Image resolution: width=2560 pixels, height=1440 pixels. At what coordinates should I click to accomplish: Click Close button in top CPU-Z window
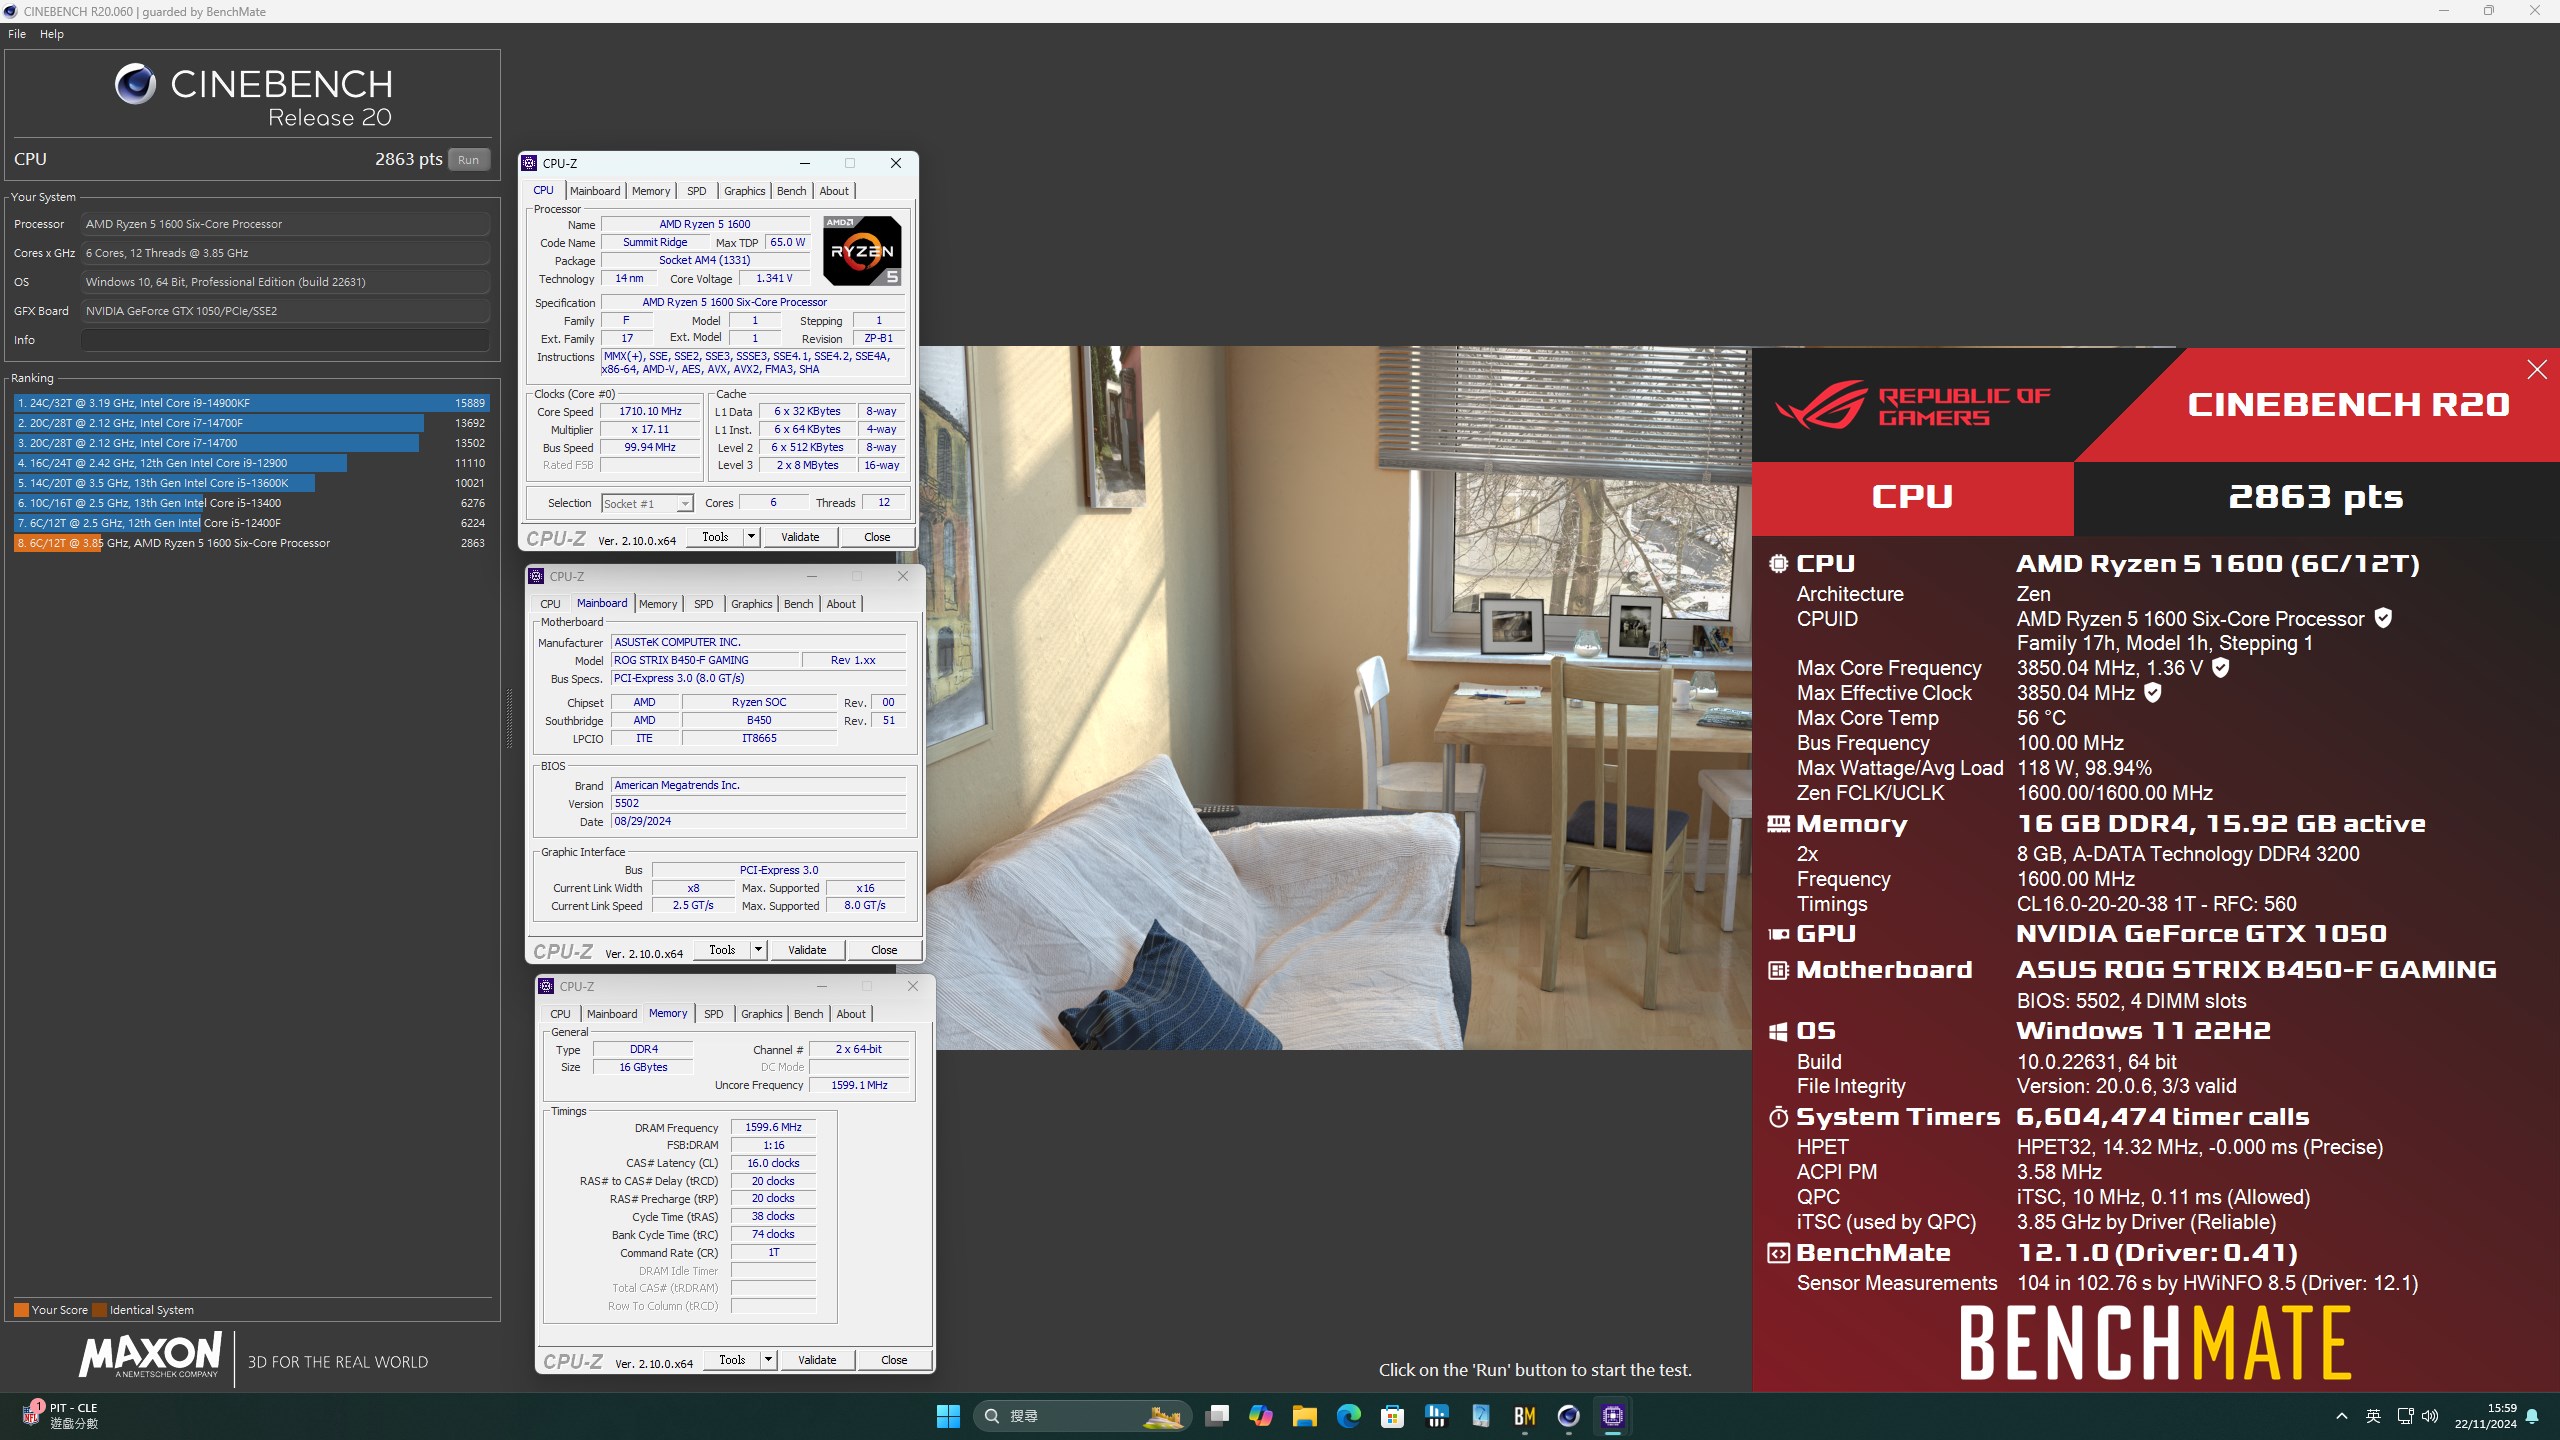tap(877, 537)
